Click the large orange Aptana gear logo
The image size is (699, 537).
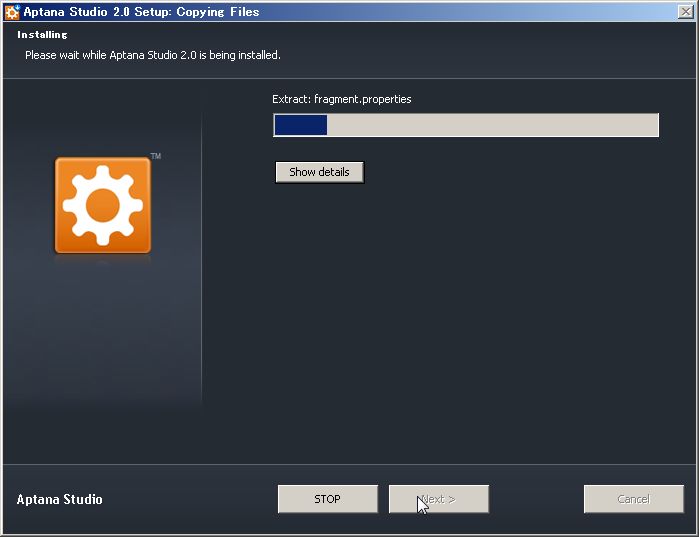(103, 205)
